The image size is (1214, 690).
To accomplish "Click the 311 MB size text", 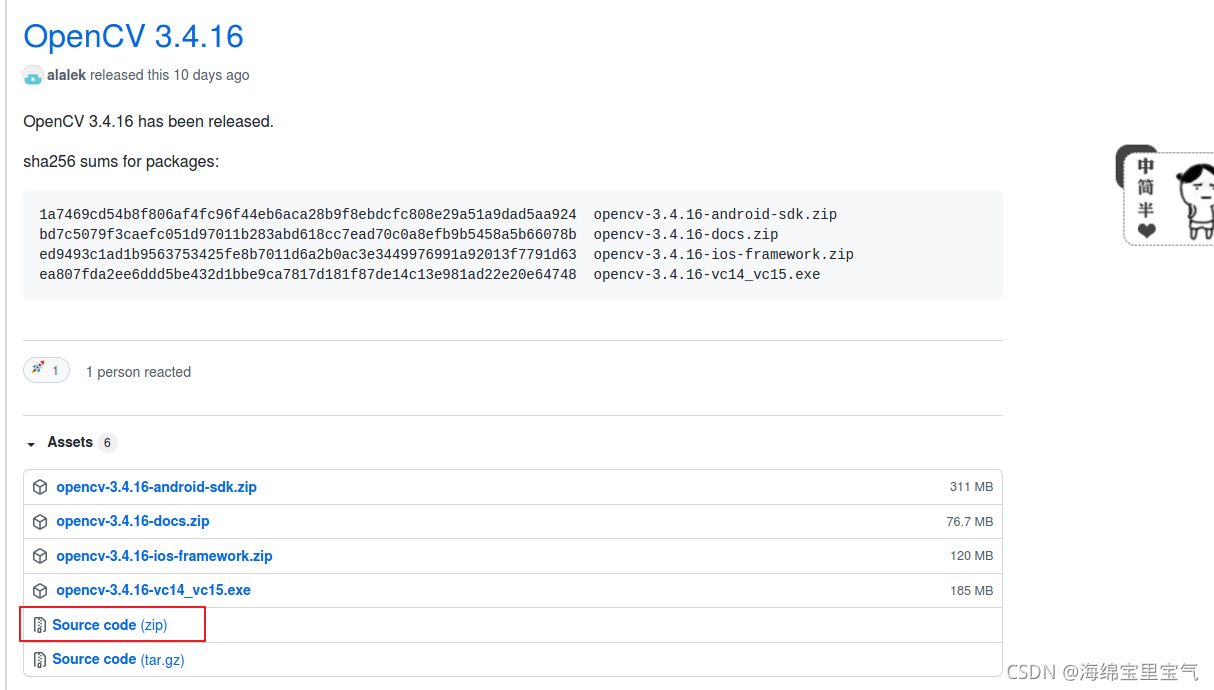I will coord(971,487).
